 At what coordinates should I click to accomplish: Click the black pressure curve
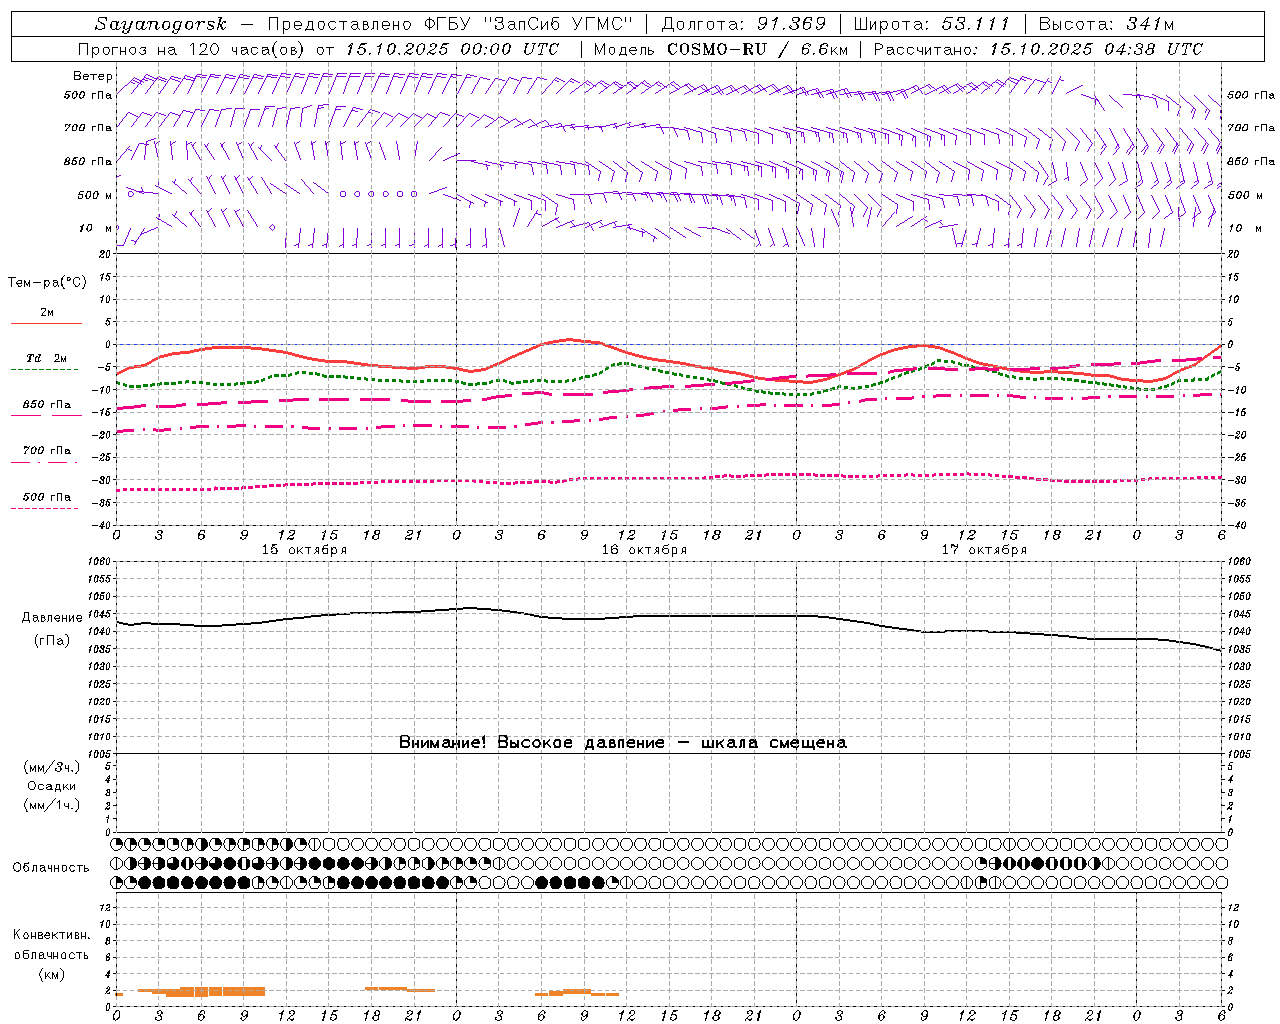(x=668, y=616)
